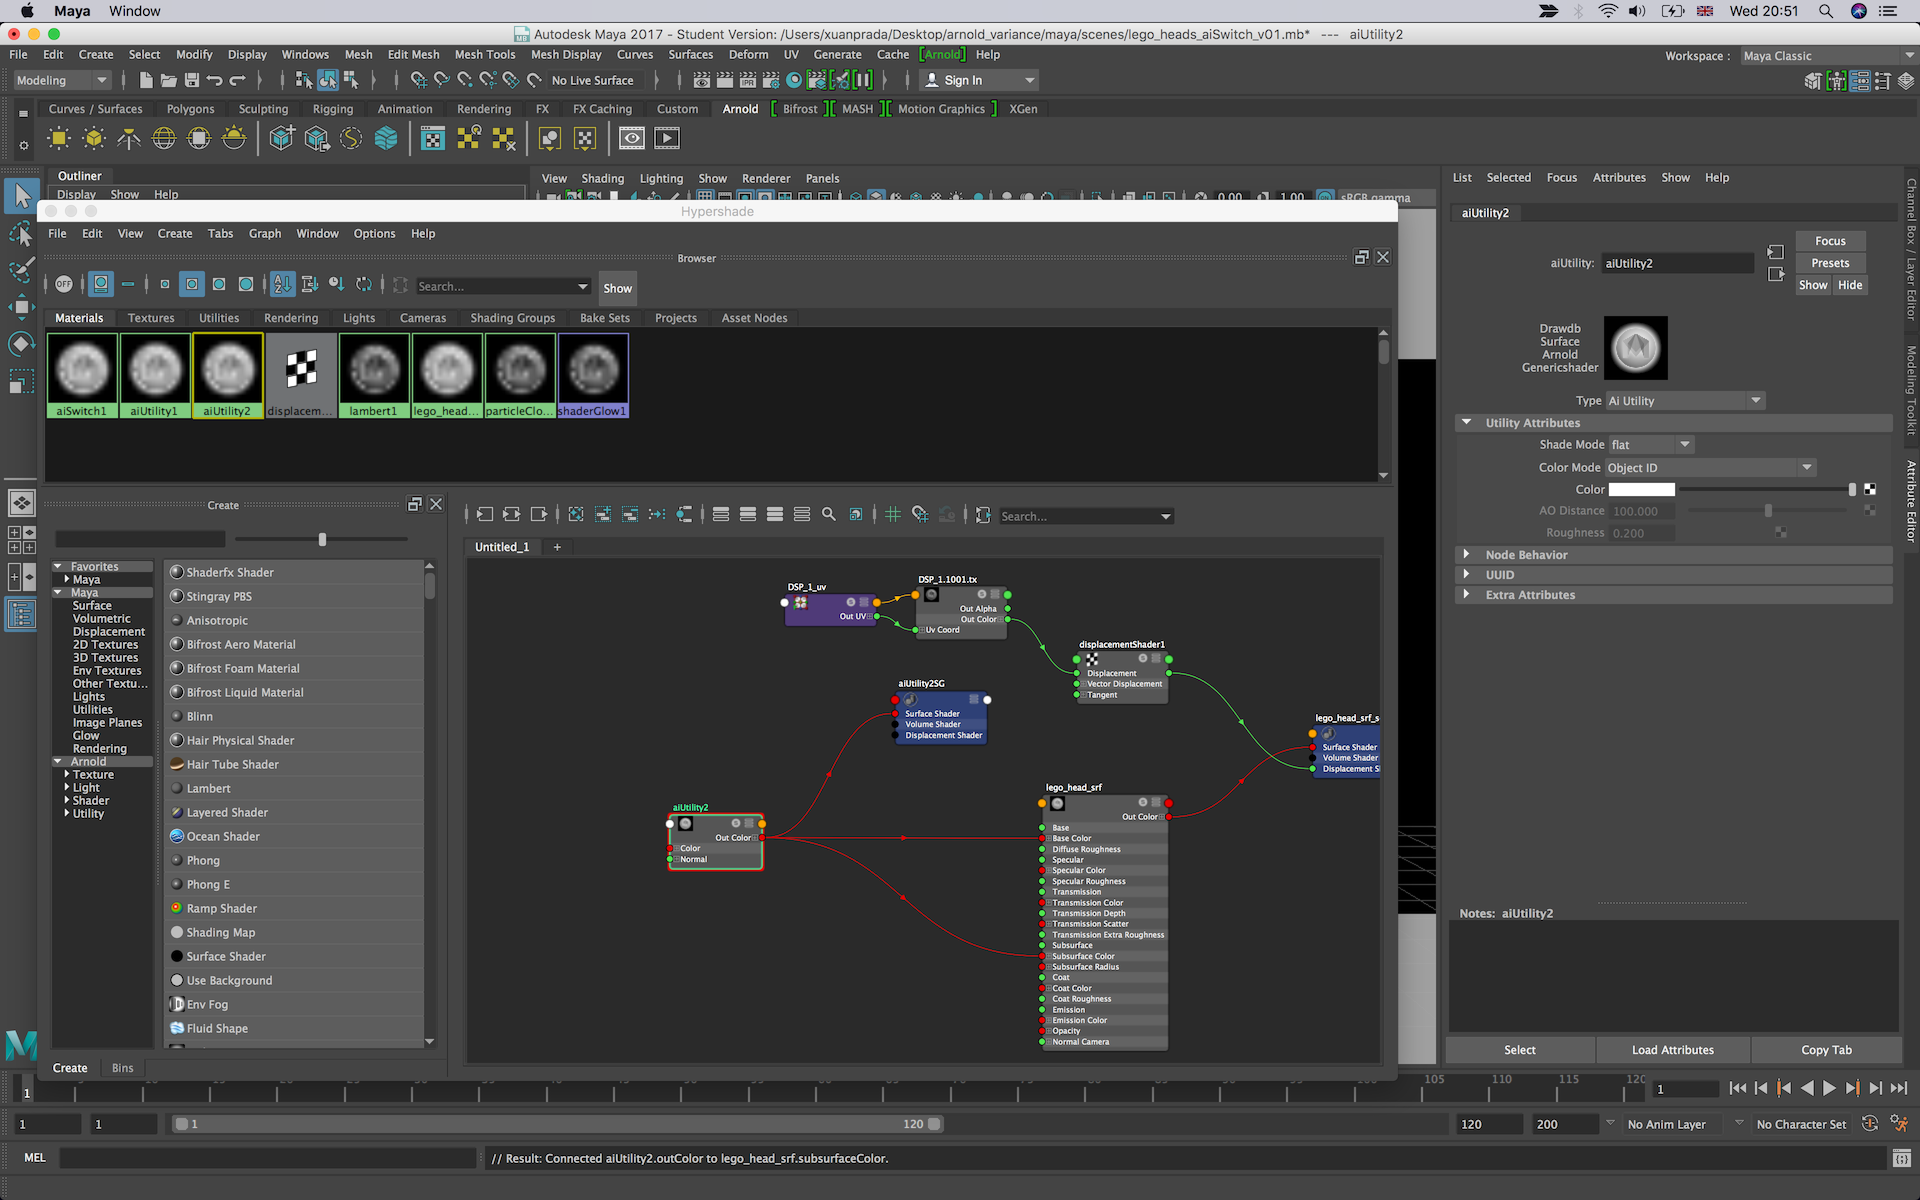Viewport: 1920px width, 1200px height.
Task: Click the add selected nodes to graph icon
Action: (603, 514)
